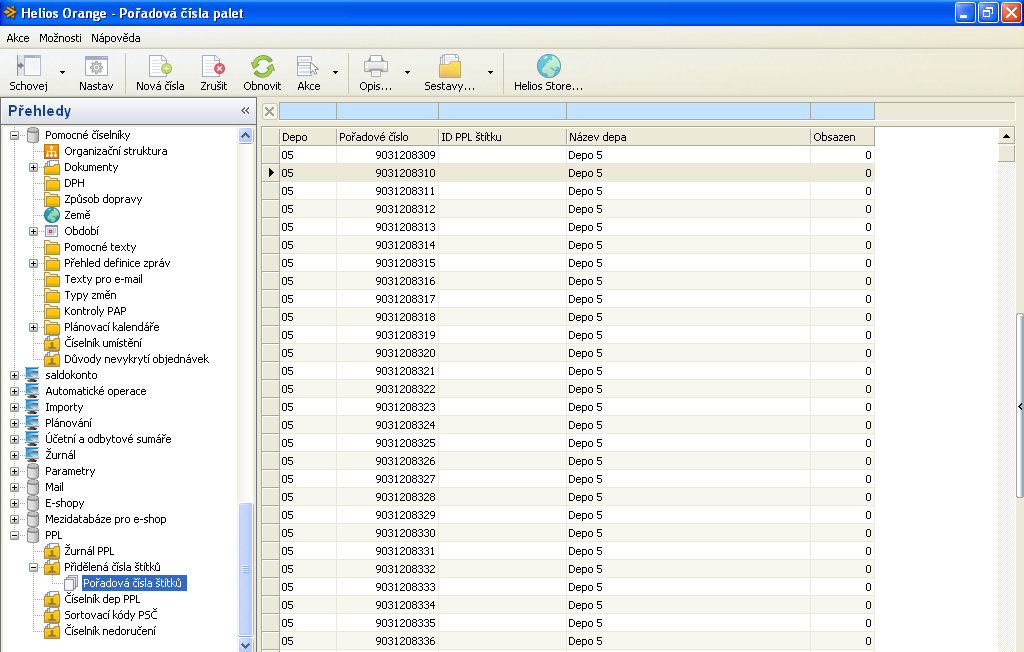Screen dimensions: 1024x652
Task: Open the Akce menu
Action: pyautogui.click(x=18, y=38)
